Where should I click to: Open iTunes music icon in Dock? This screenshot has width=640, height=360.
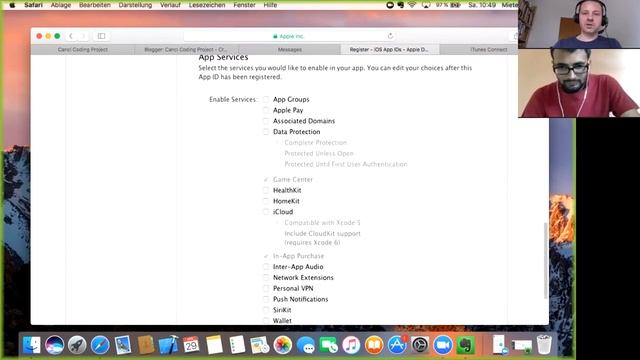coord(351,345)
